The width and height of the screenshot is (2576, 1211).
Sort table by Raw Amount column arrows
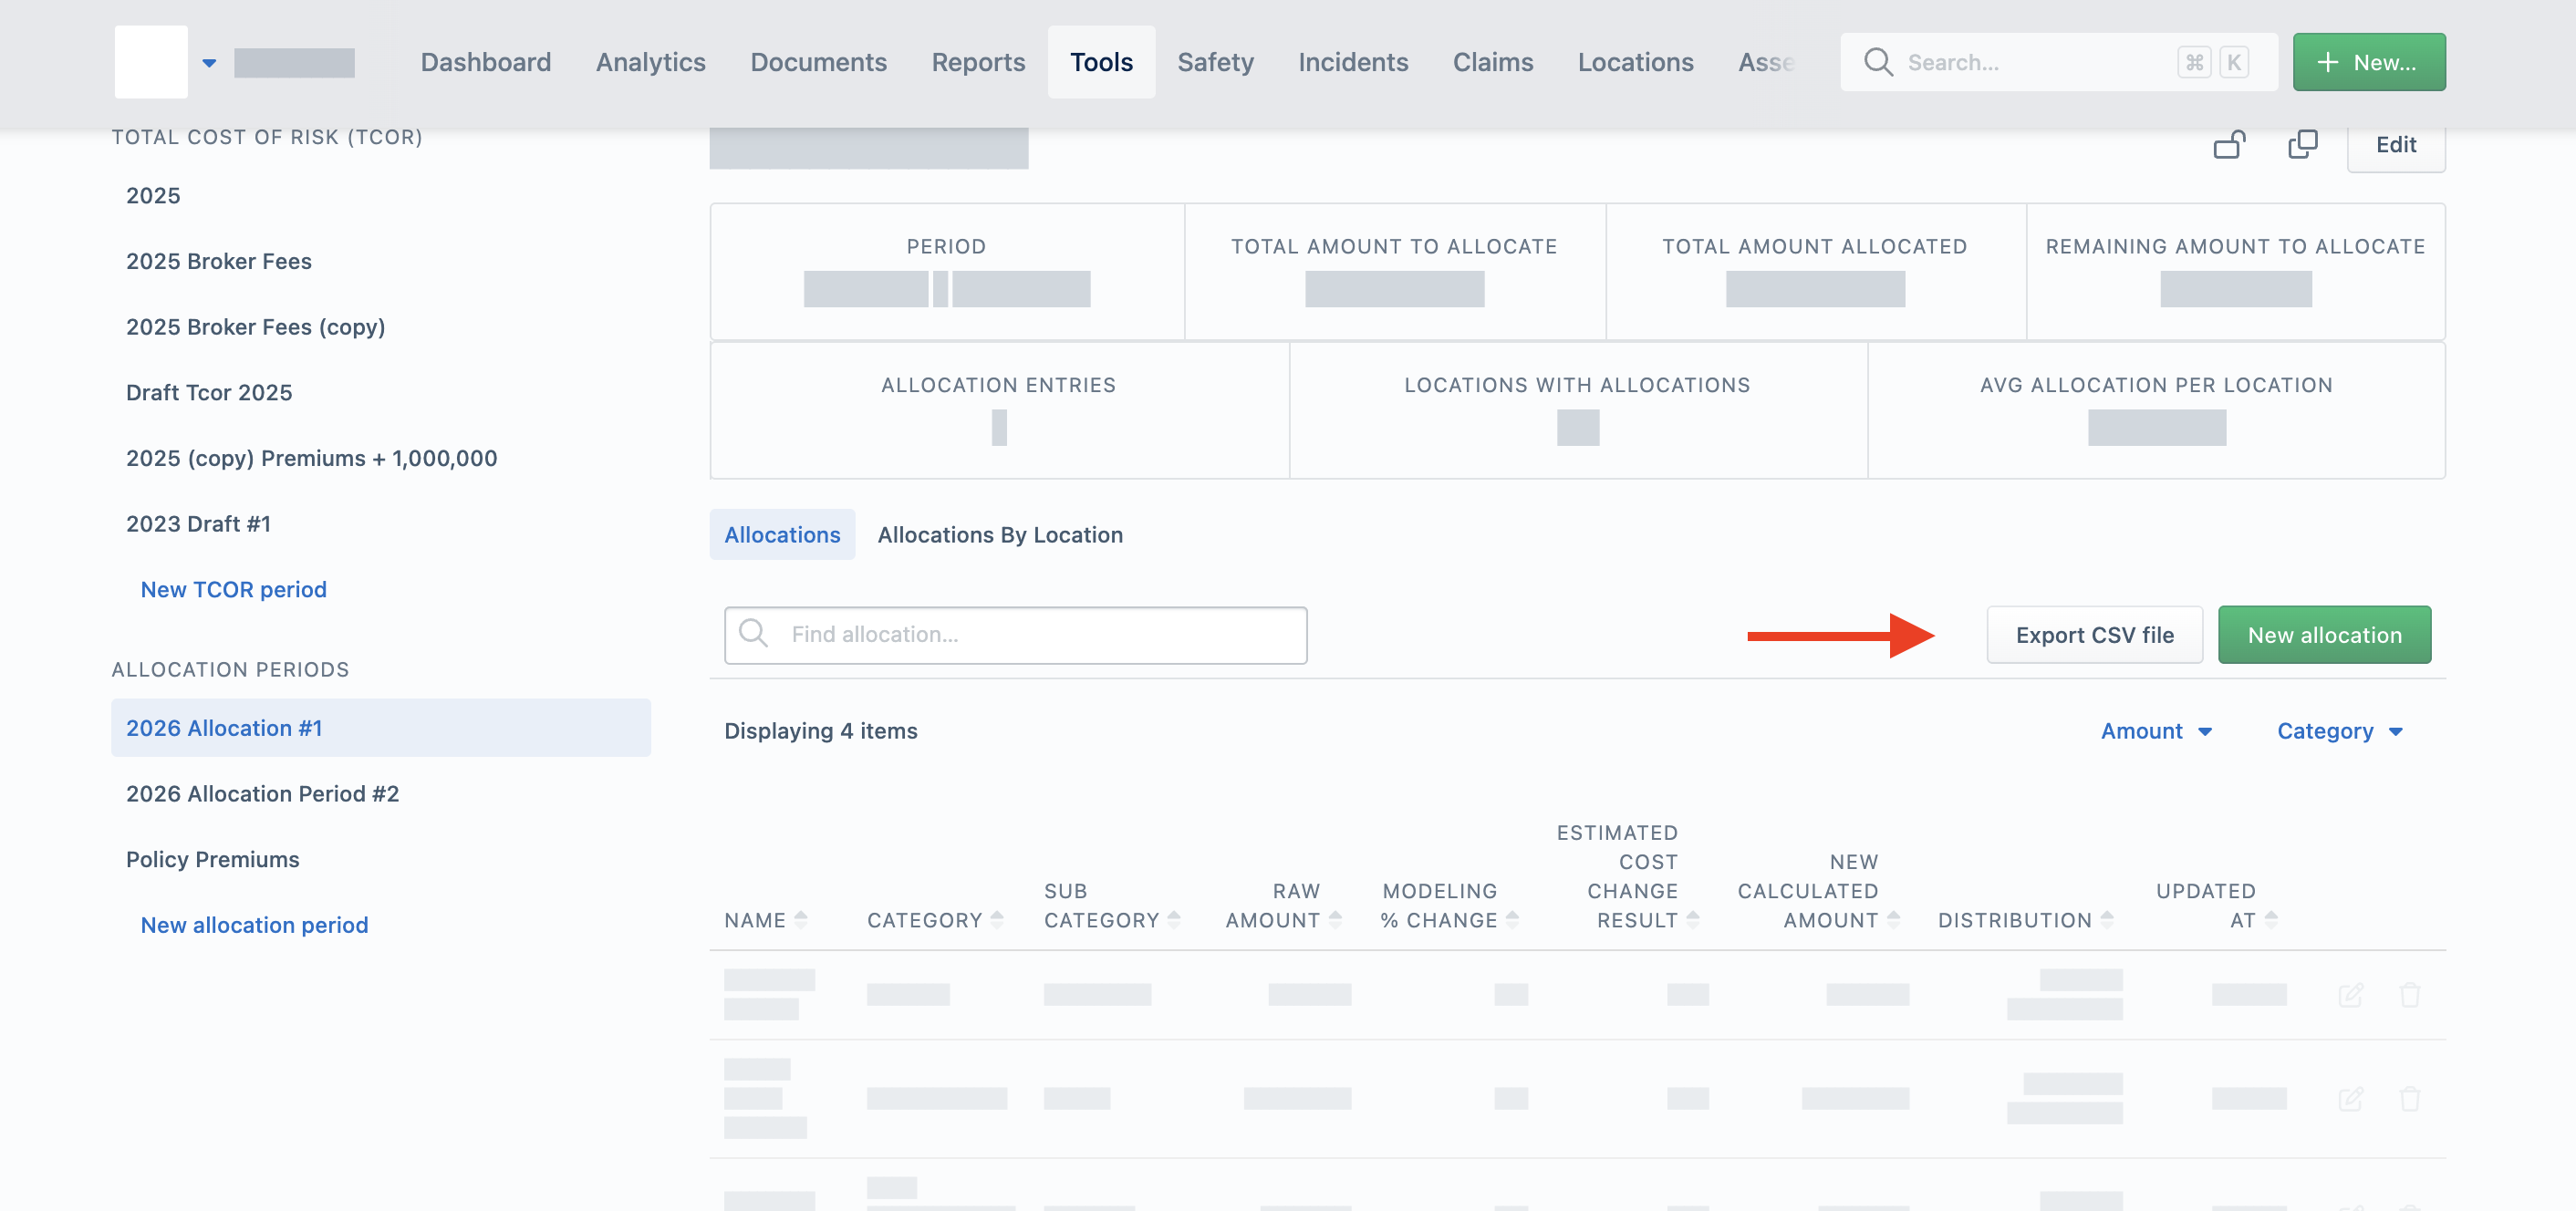(x=1334, y=920)
